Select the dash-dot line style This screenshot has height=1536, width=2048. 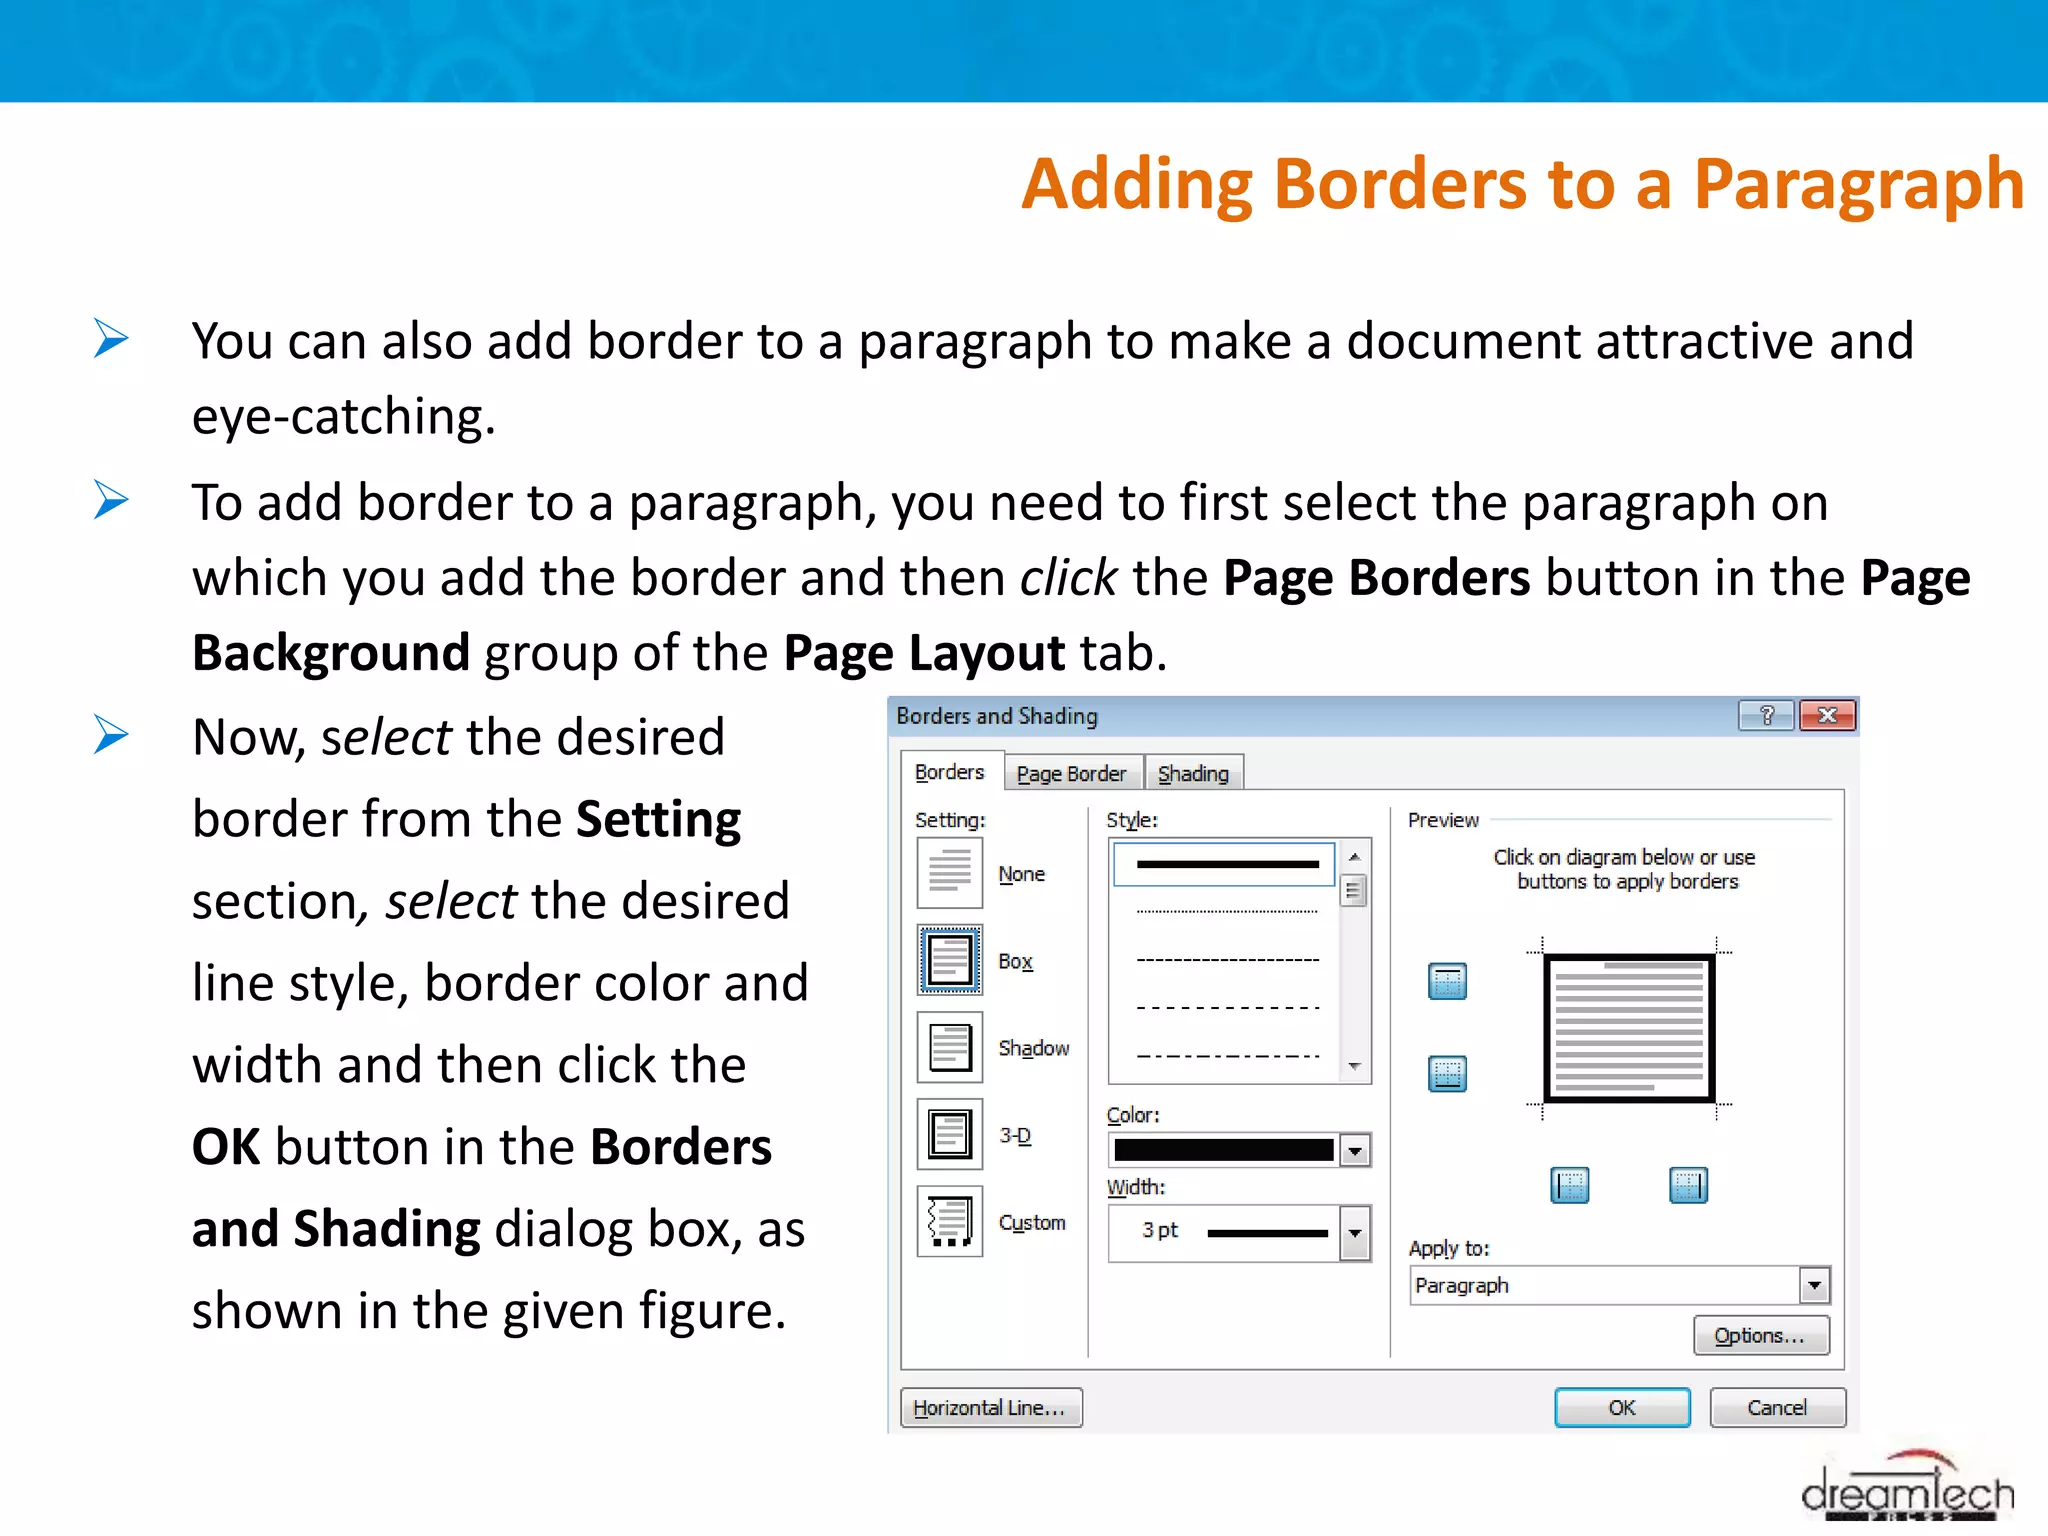coord(1227,1056)
